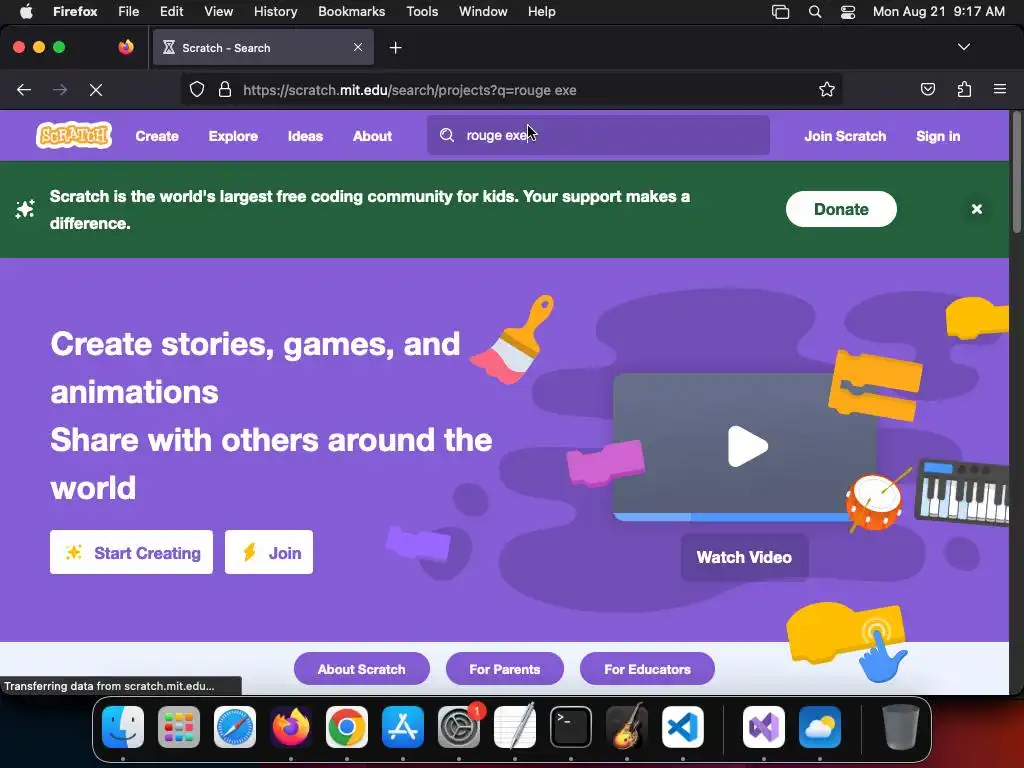Launch Google Chrome from the Dock
The image size is (1024, 768).
pos(347,727)
